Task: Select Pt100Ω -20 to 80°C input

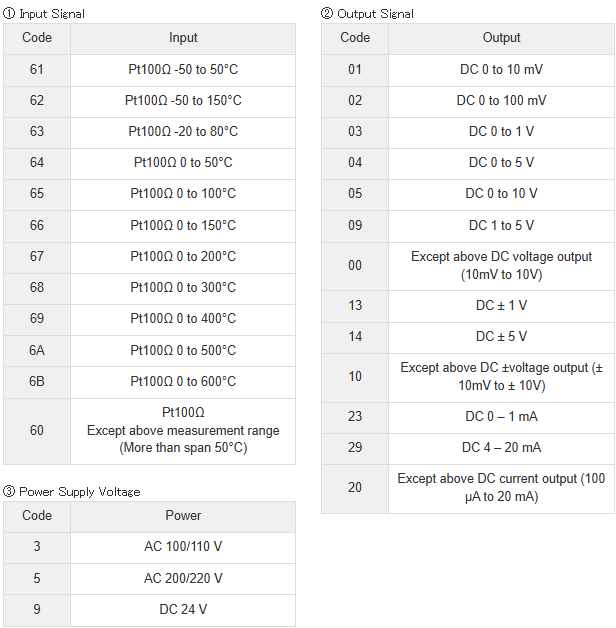Action: coord(183,132)
